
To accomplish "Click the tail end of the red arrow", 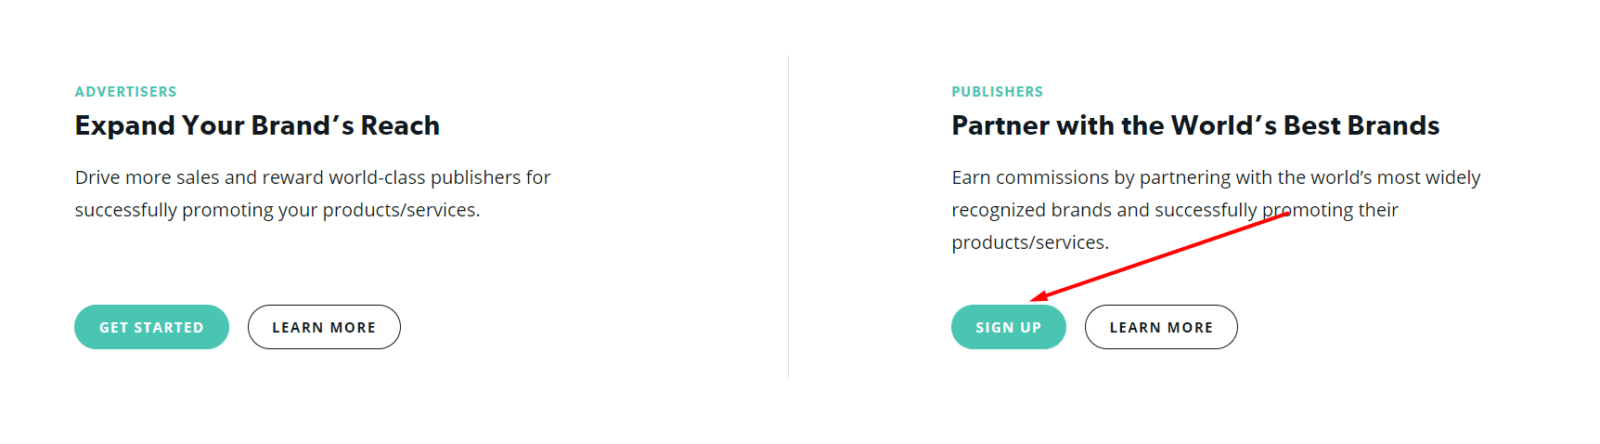I will (1286, 214).
